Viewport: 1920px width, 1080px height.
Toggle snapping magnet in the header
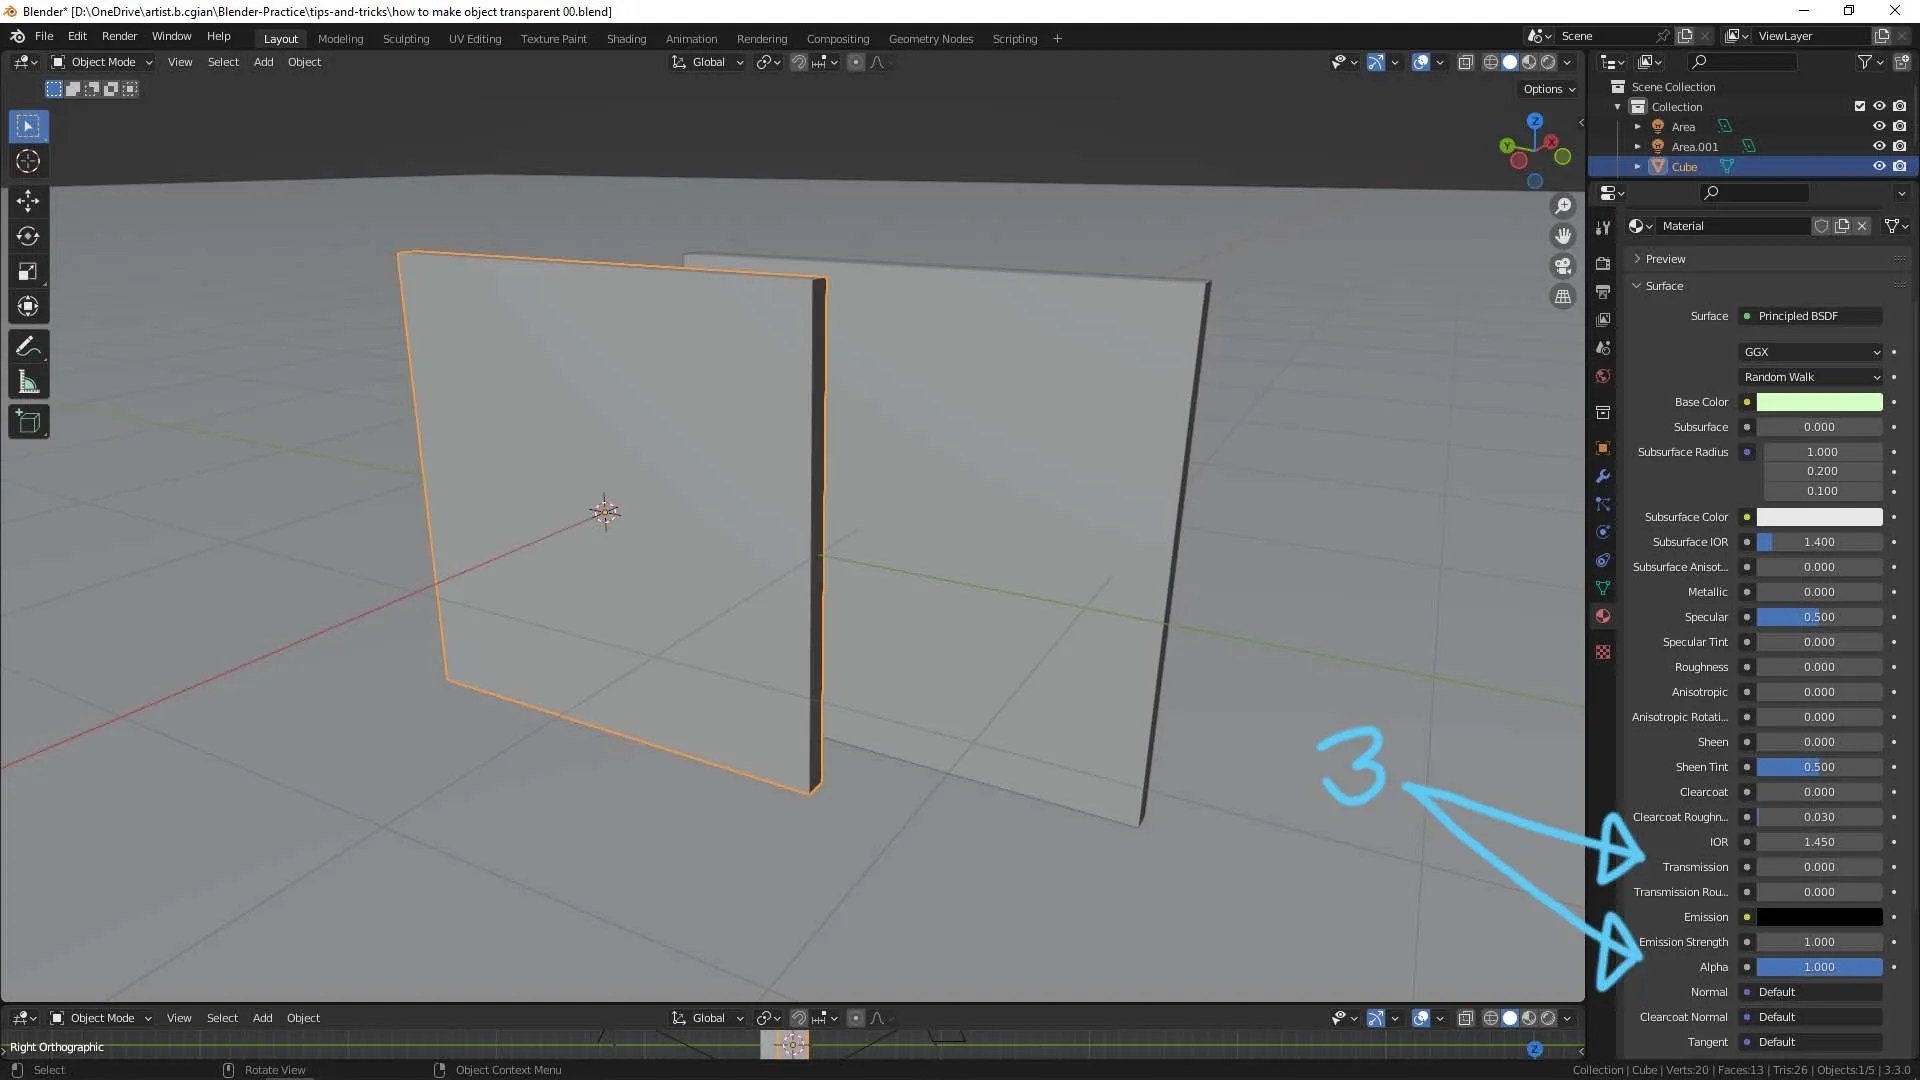[799, 61]
